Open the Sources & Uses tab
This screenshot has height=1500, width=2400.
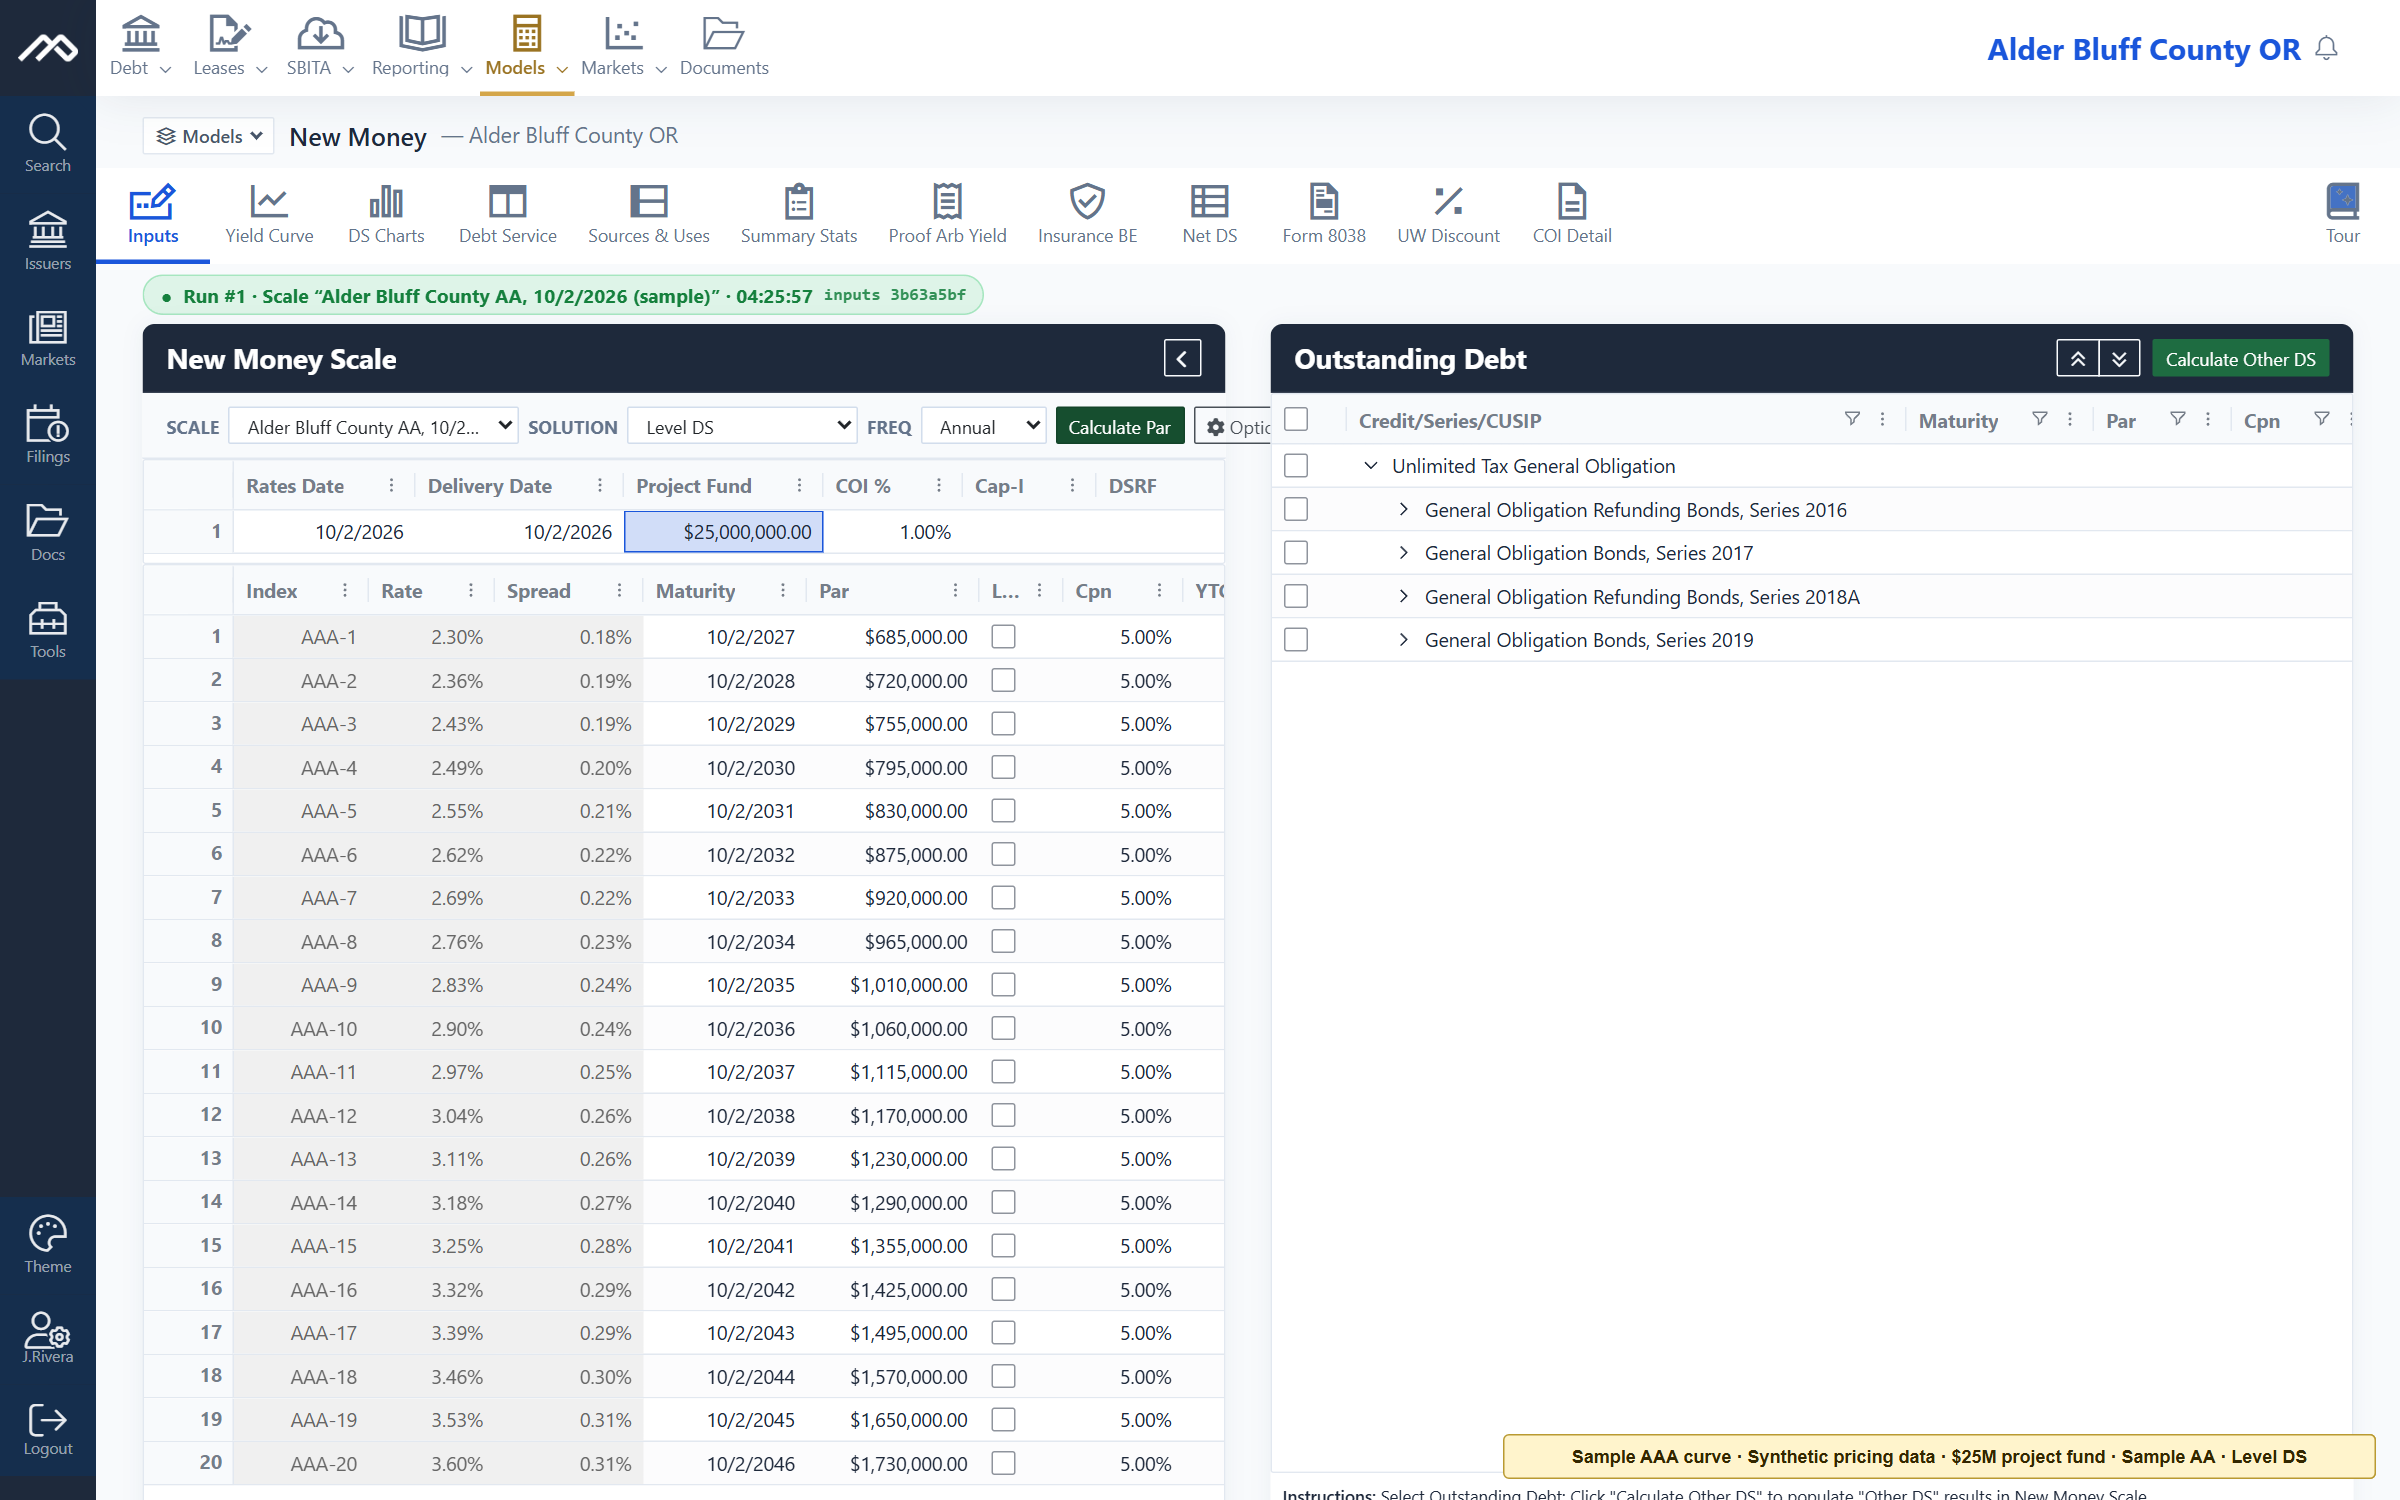(x=648, y=214)
